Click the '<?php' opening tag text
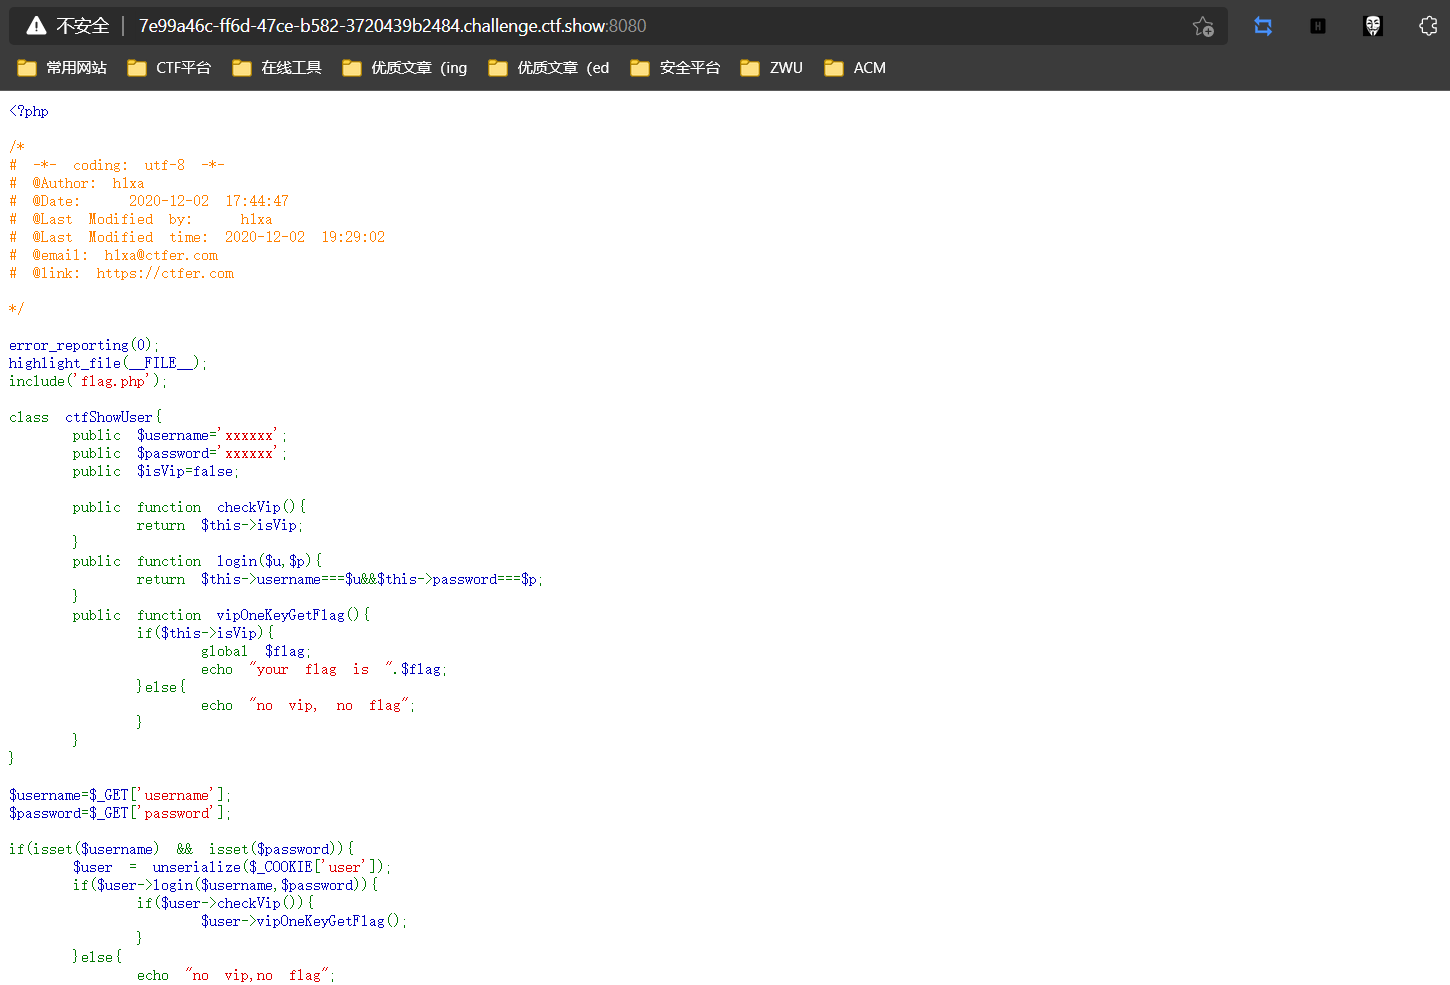This screenshot has height=985, width=1450. (x=29, y=111)
